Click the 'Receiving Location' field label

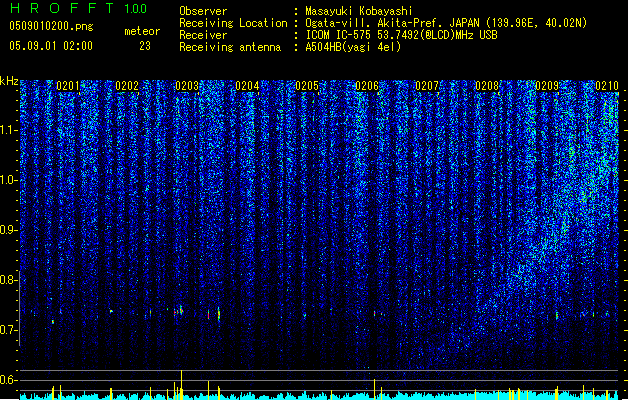pyautogui.click(x=233, y=23)
